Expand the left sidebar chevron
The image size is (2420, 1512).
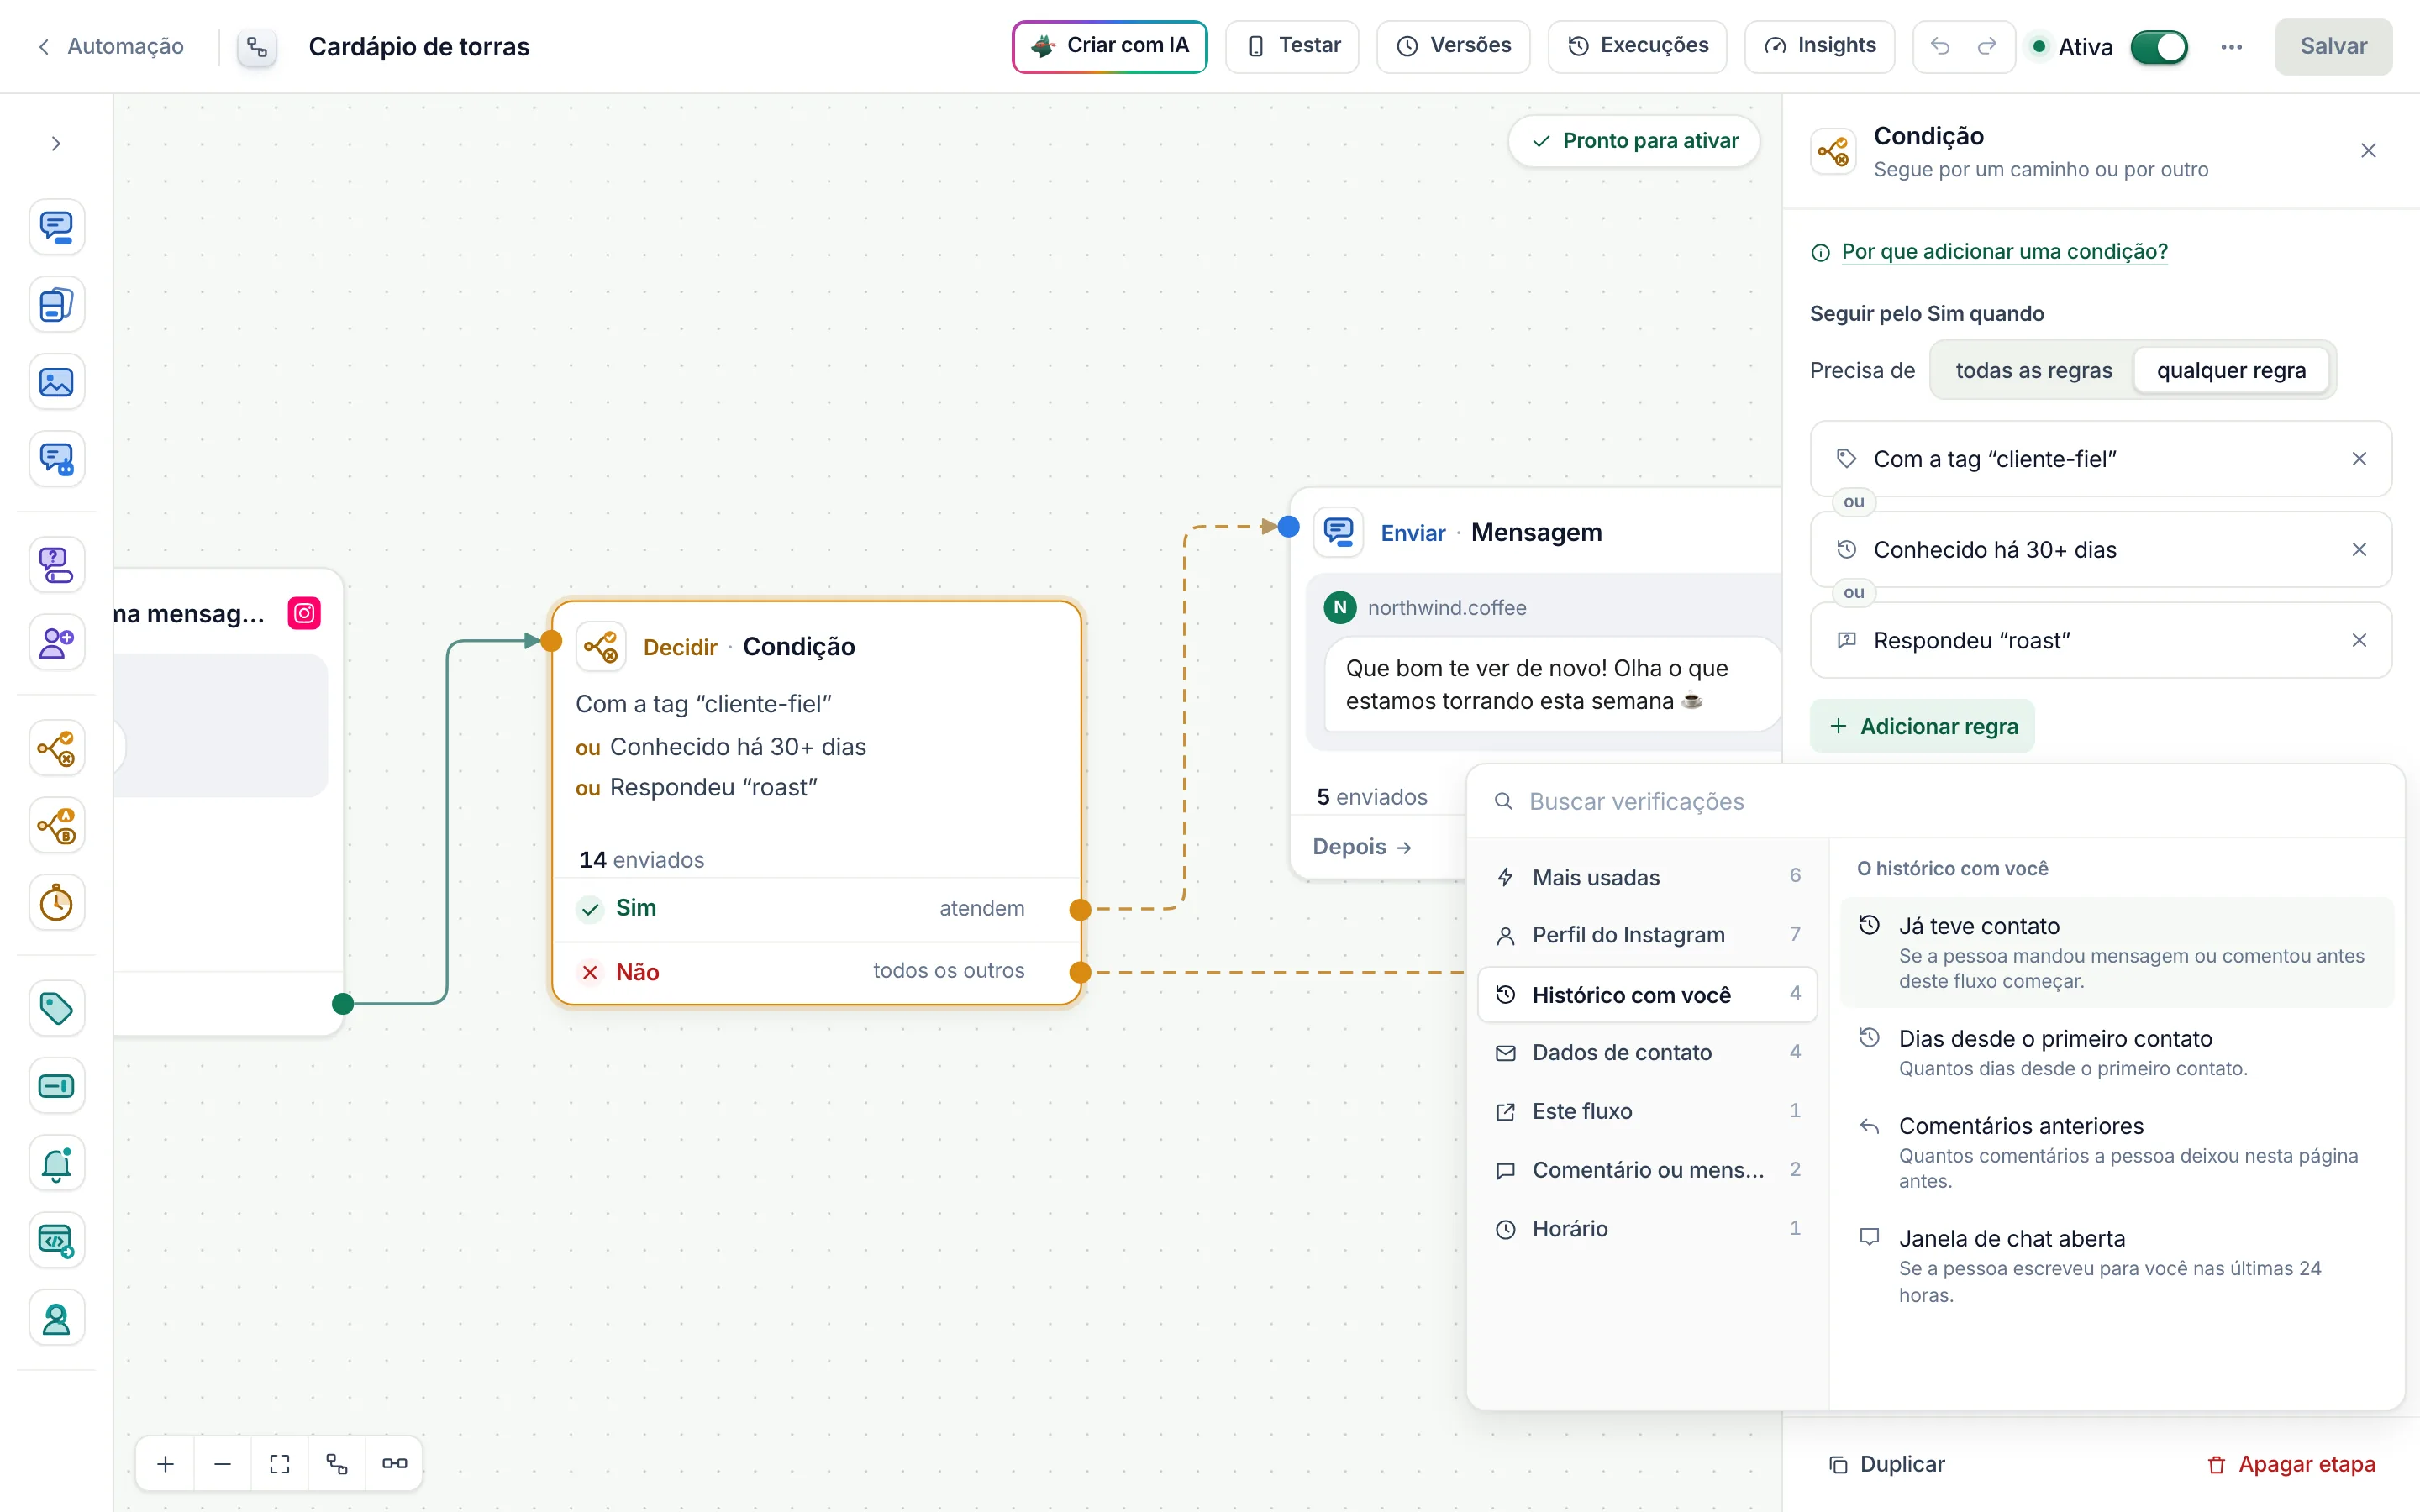(56, 144)
